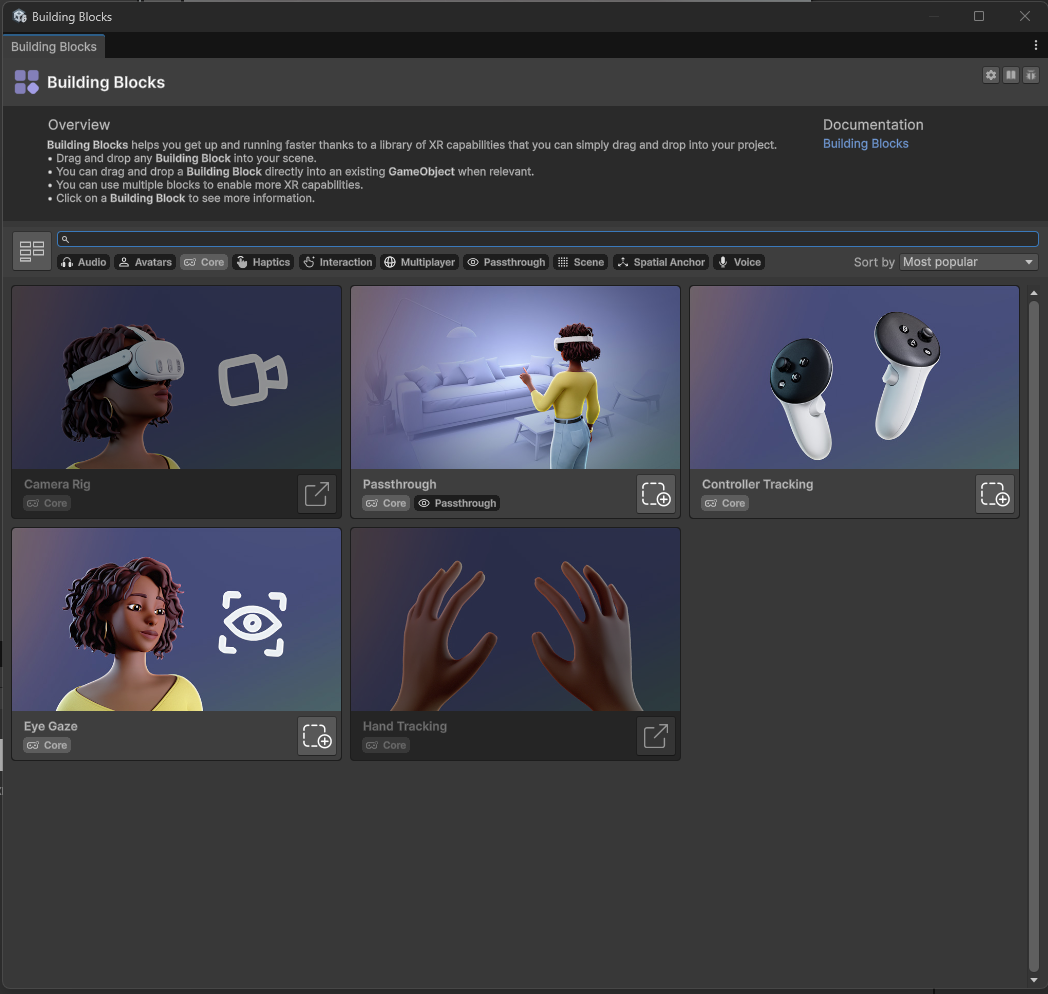Open the Hand Tracking block thumbnail
This screenshot has width=1048, height=994.
point(515,620)
